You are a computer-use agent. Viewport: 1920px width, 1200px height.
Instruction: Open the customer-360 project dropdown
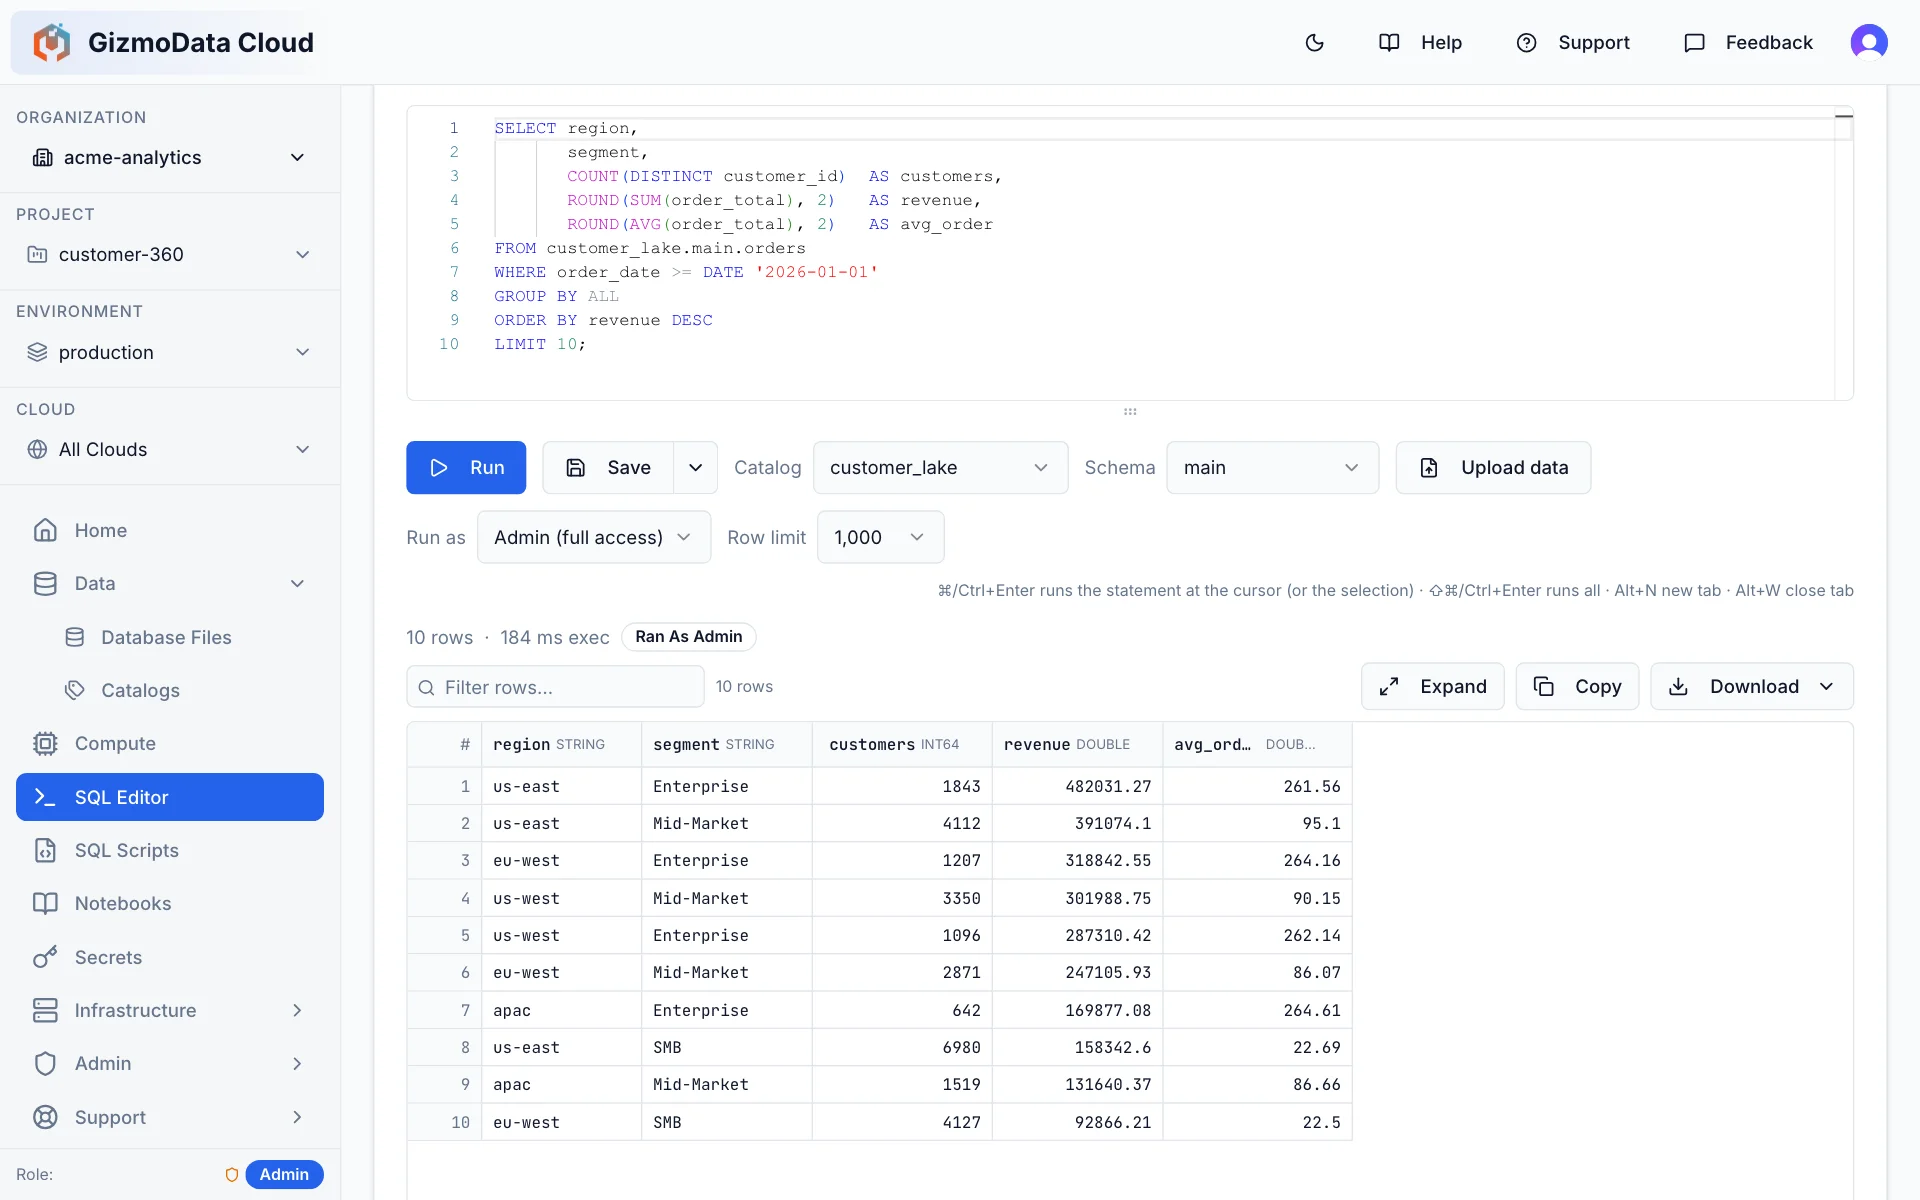pyautogui.click(x=170, y=254)
